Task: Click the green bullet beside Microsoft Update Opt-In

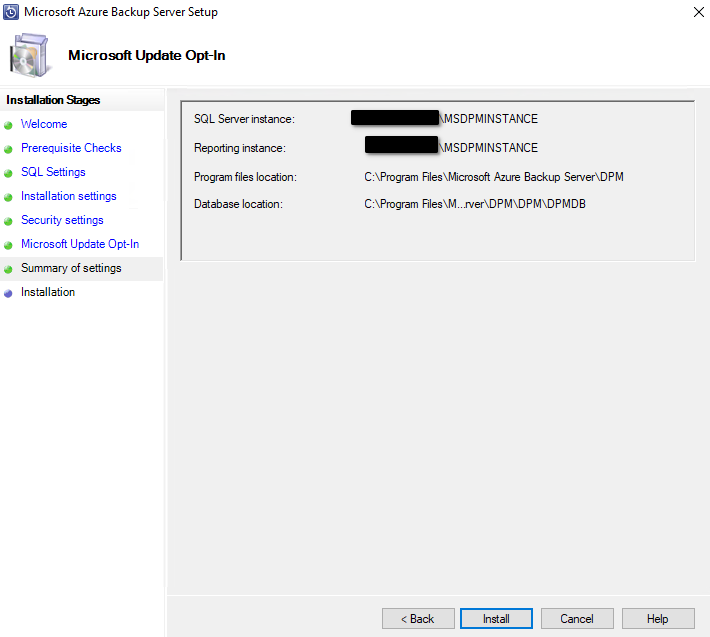Action: [8, 245]
